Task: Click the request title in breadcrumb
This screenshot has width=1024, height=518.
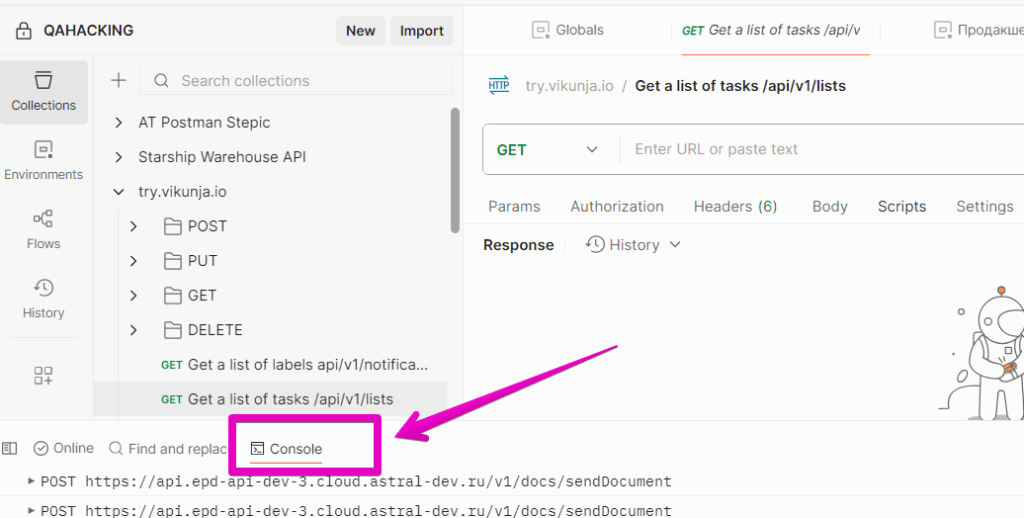Action: click(740, 86)
